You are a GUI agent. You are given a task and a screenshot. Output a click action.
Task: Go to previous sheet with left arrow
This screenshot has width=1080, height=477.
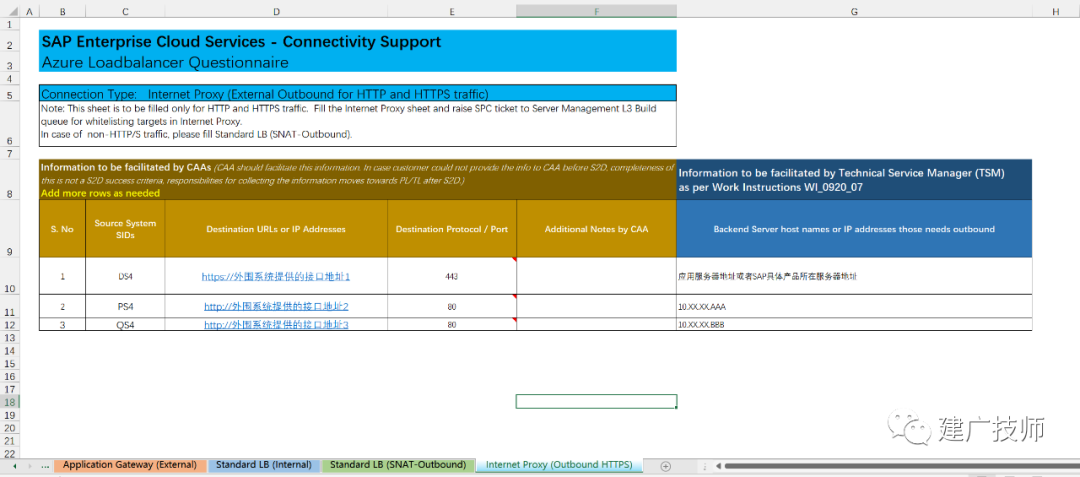[x=15, y=466]
